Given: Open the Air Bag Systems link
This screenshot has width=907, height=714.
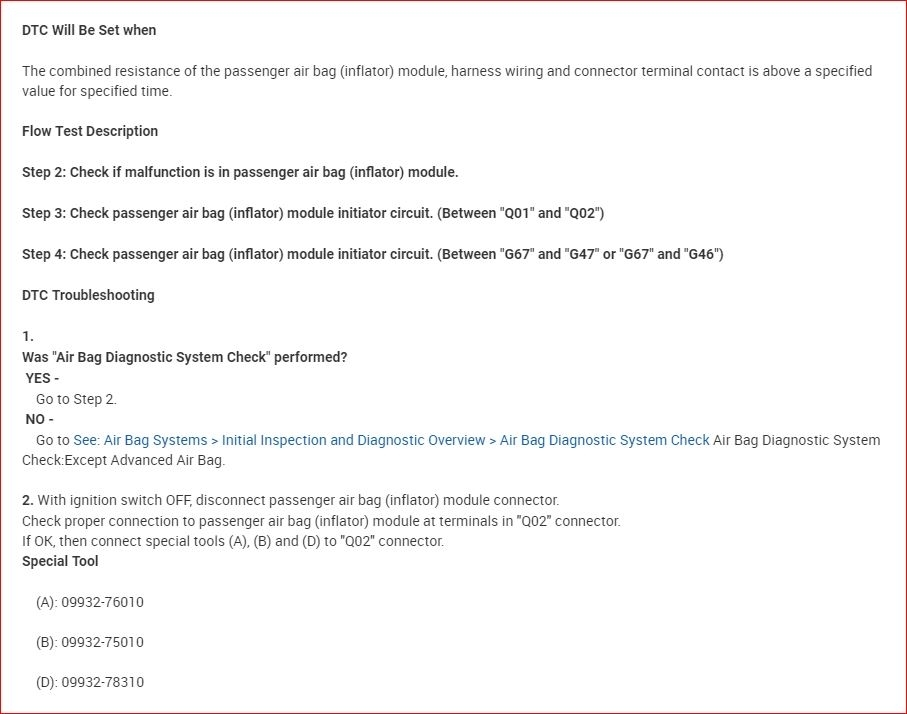Looking at the screenshot, I should (154, 440).
